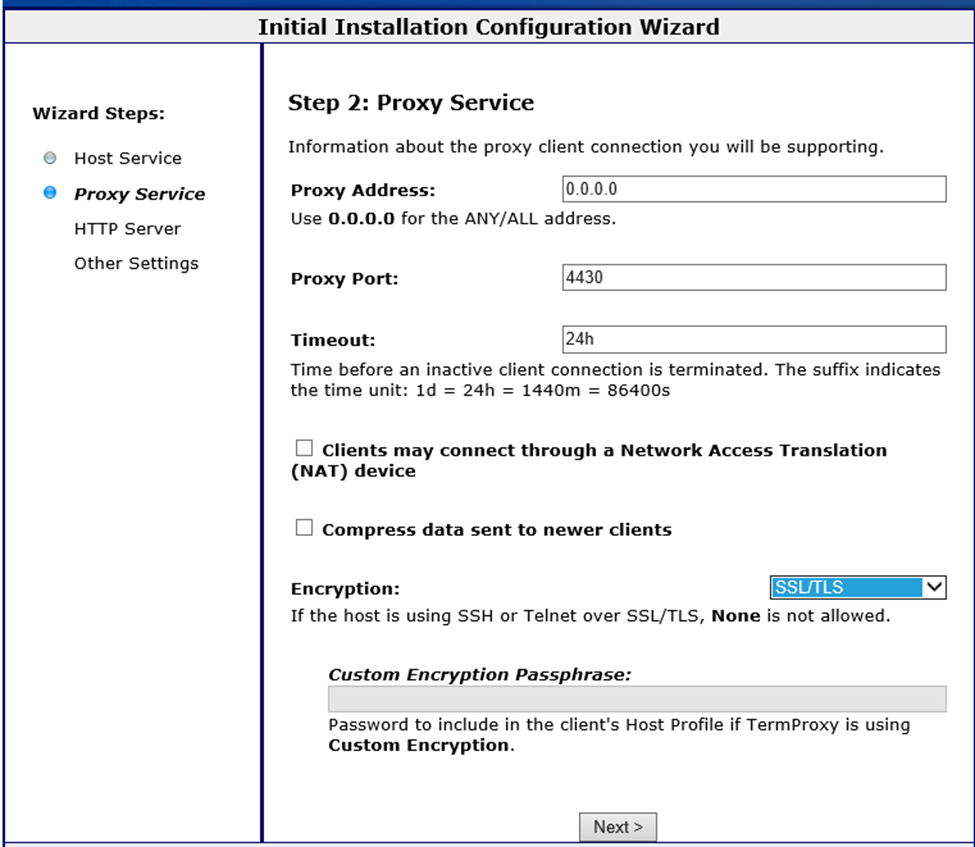975x847 pixels.
Task: Click the Initial Installation Configuration Wizard title
Action: coord(487,27)
